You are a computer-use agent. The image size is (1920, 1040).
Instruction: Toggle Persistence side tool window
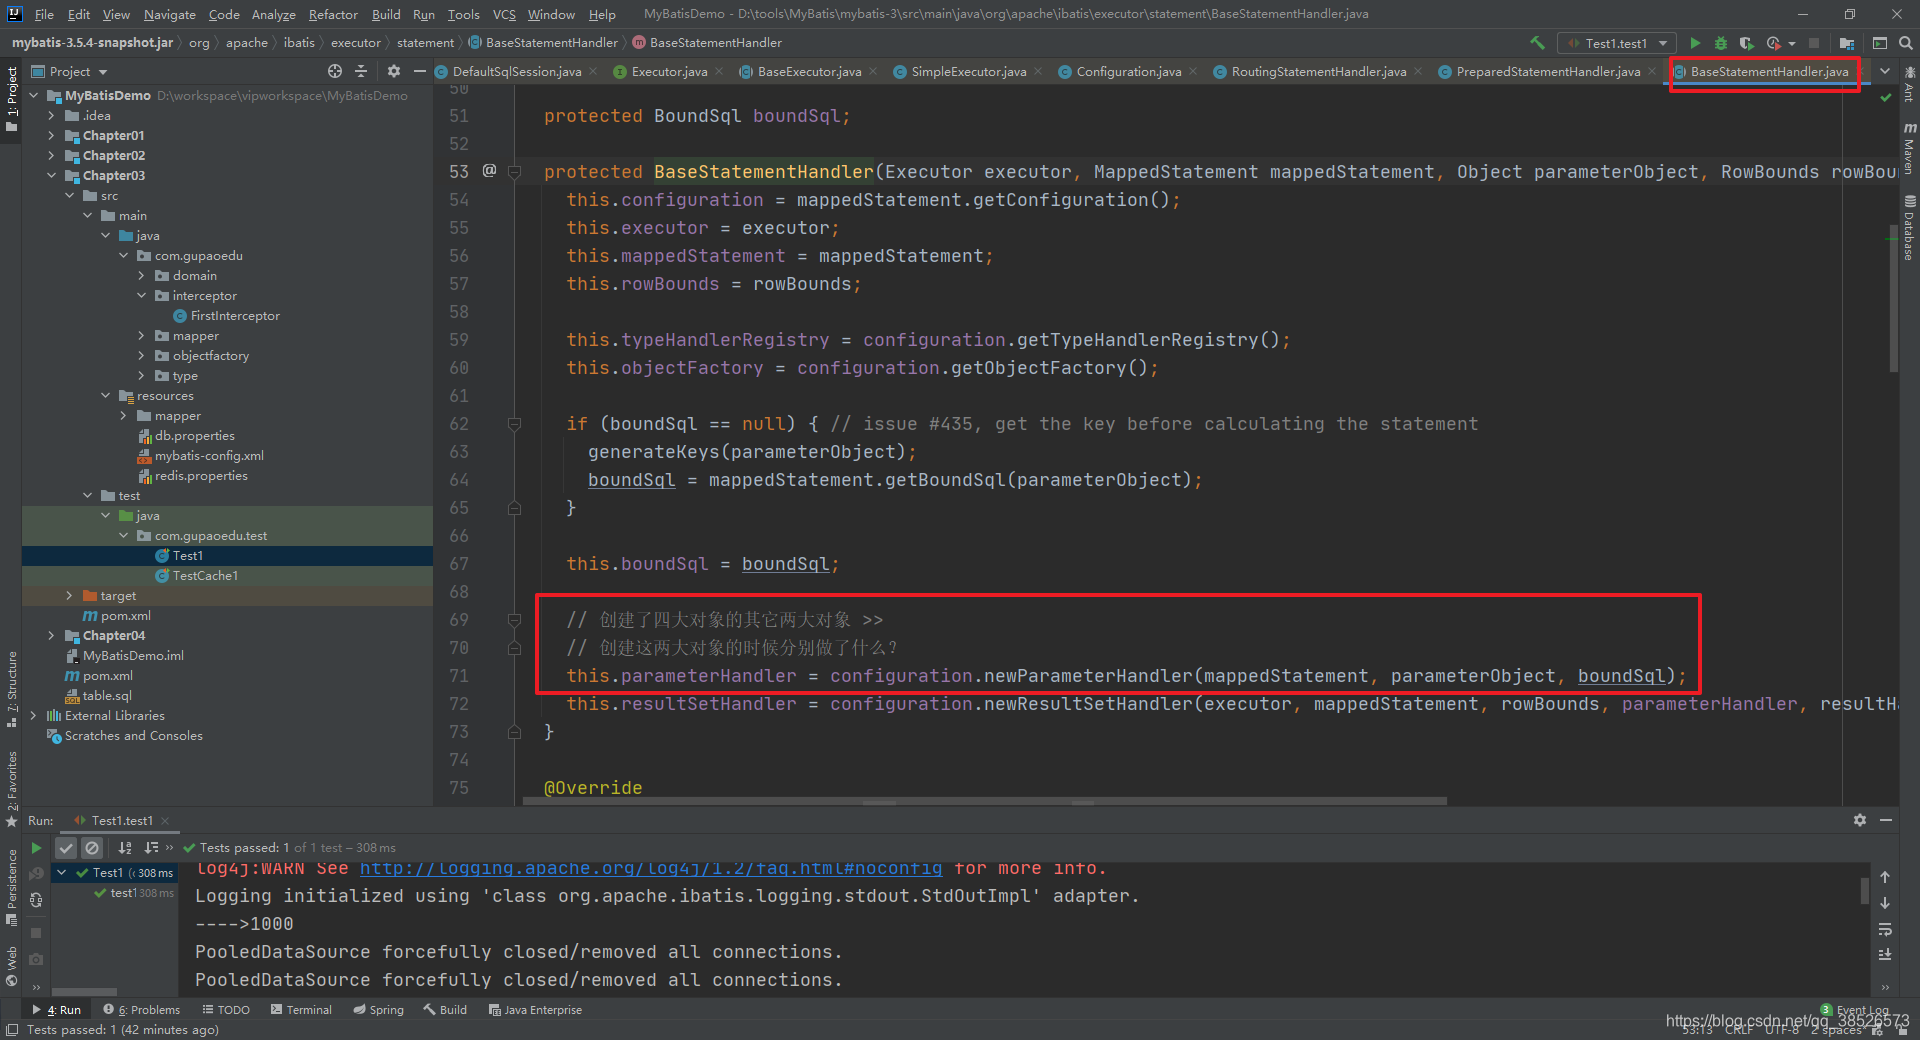11,888
